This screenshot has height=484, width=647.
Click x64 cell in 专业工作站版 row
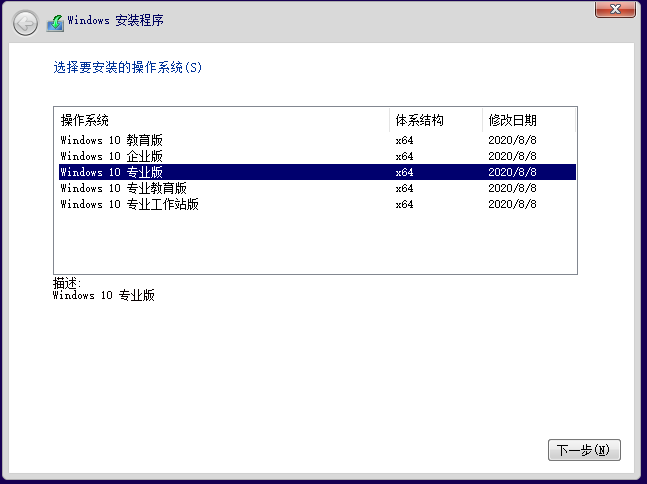pyautogui.click(x=404, y=204)
